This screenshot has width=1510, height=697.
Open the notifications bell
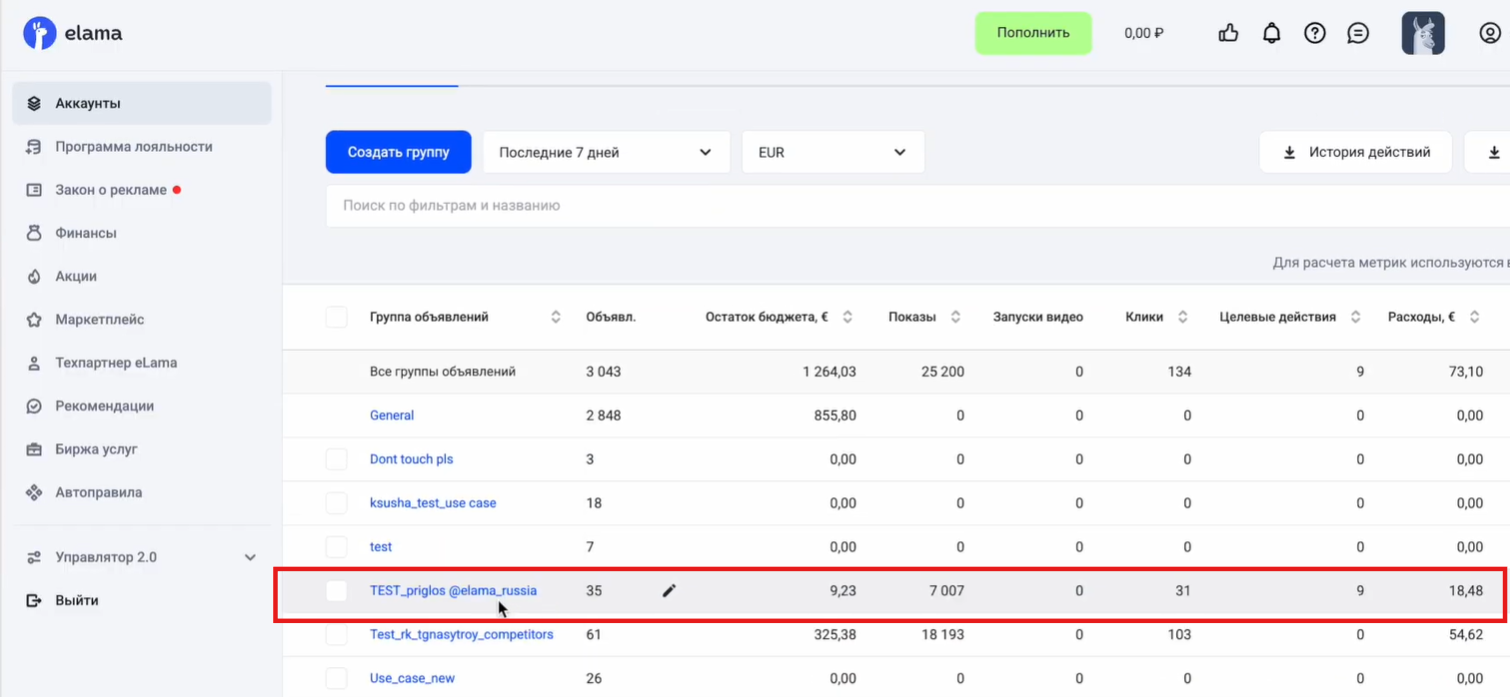coord(1271,33)
